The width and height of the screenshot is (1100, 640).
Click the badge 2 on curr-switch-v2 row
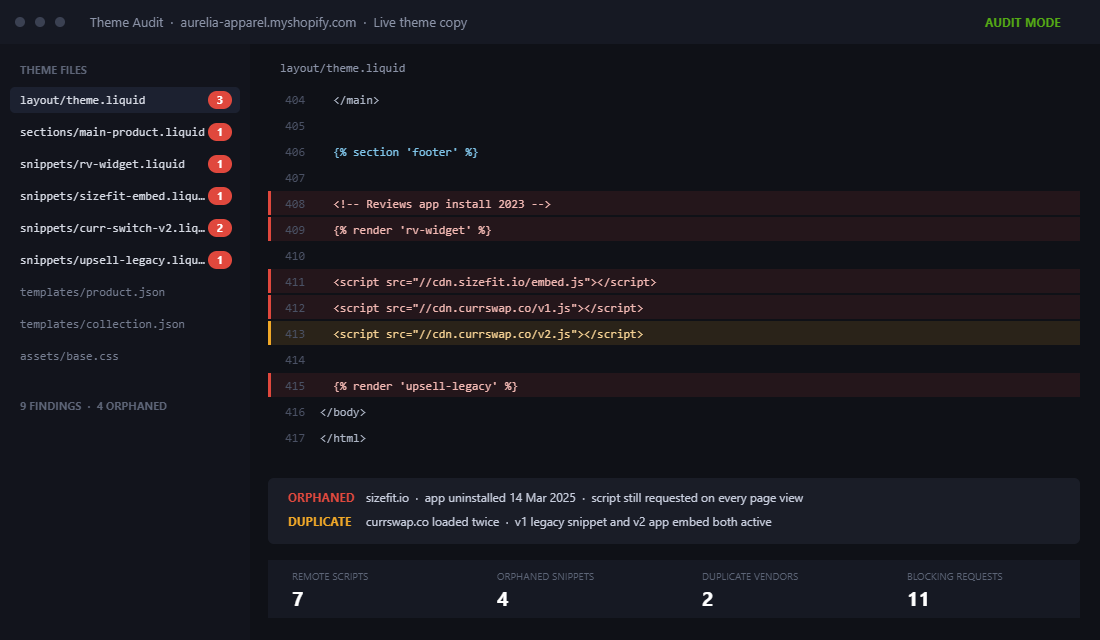coord(220,228)
